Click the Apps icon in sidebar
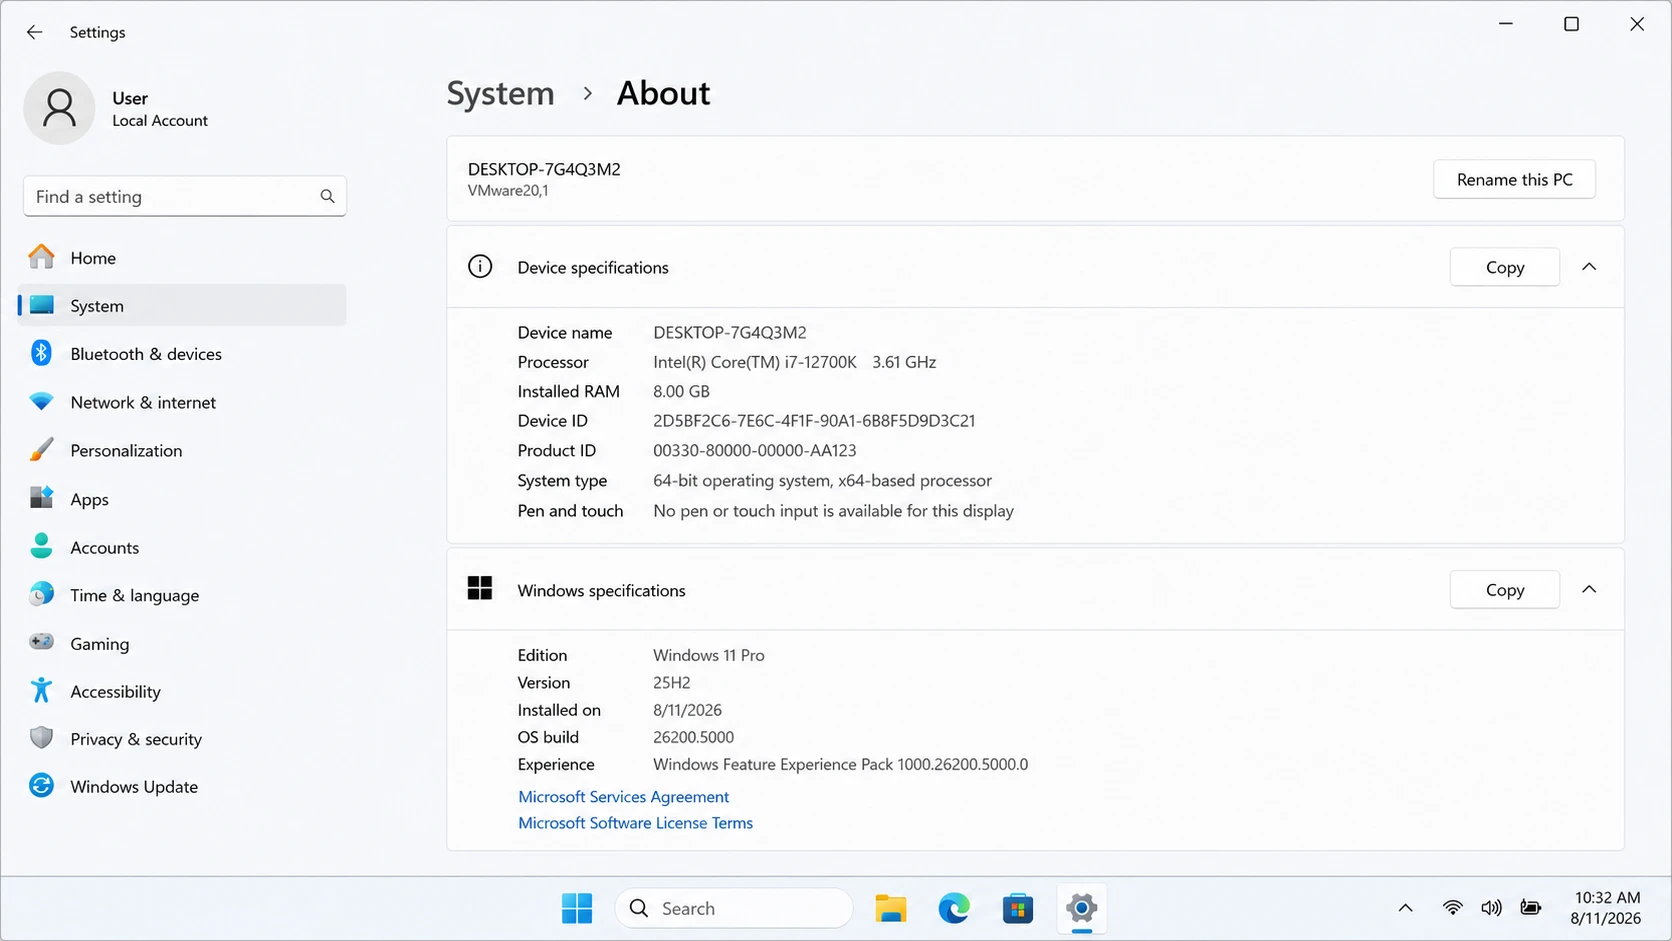This screenshot has height=941, width=1672. tap(41, 498)
